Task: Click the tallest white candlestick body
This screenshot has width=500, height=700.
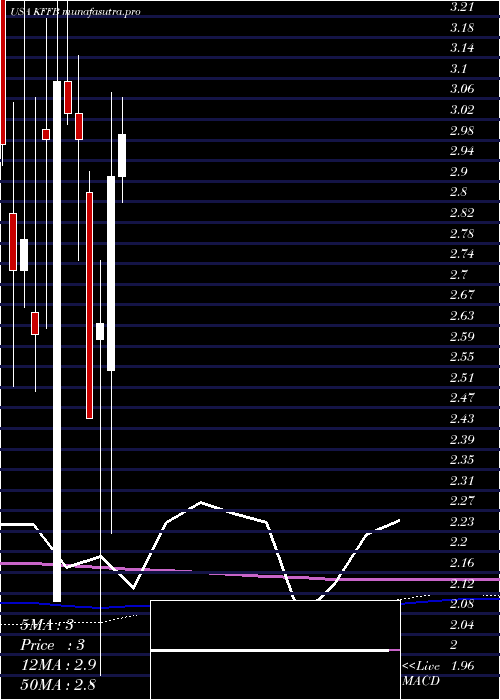Action: 57,341
